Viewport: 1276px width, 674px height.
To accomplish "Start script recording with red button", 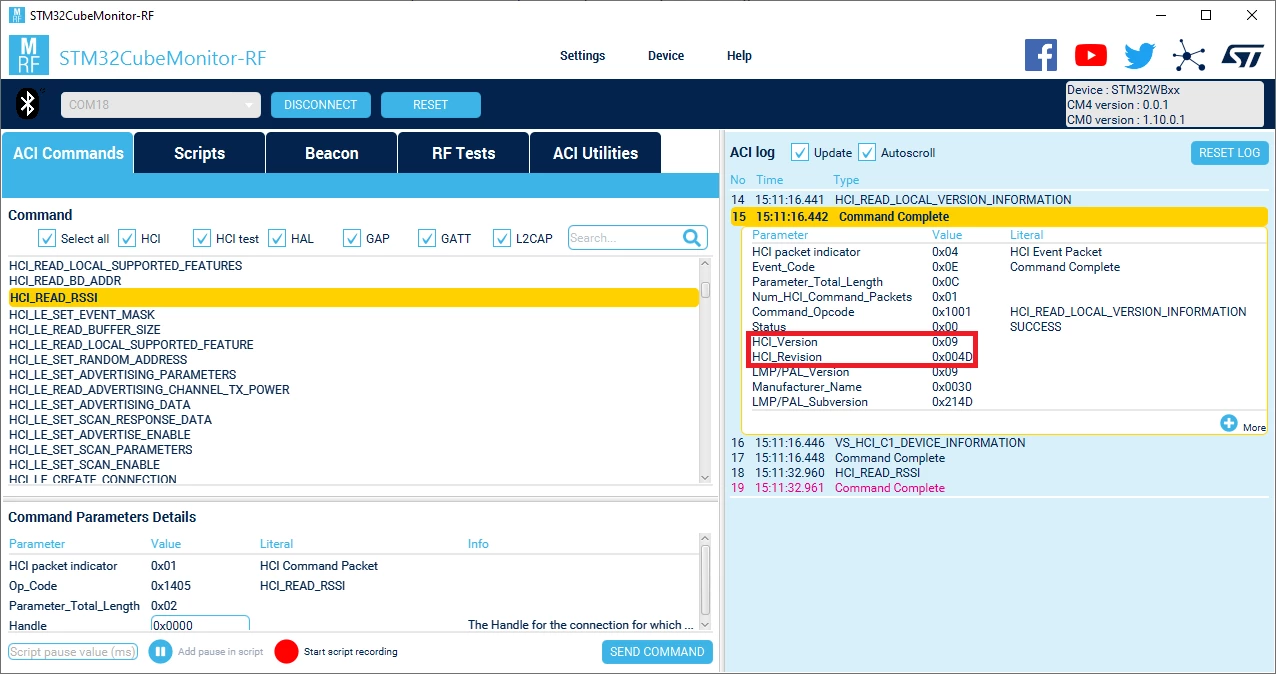I will 287,652.
